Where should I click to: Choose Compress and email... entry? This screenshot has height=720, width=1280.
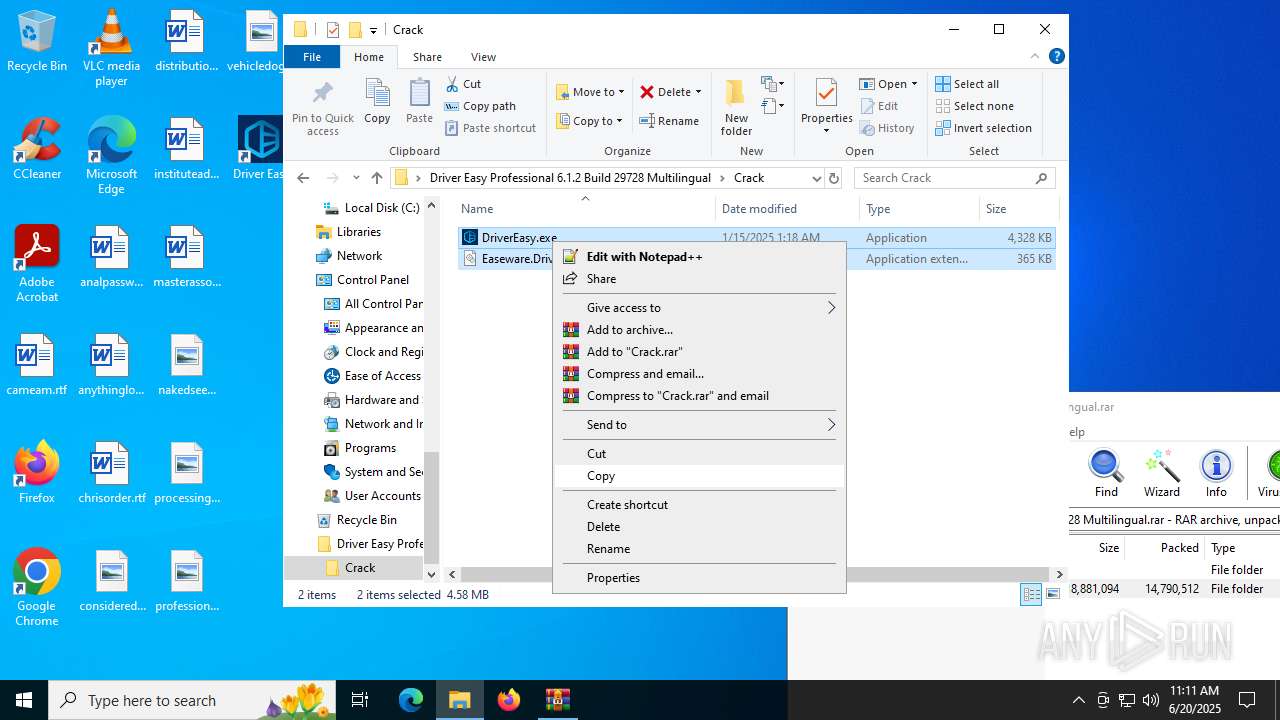(x=699, y=374)
